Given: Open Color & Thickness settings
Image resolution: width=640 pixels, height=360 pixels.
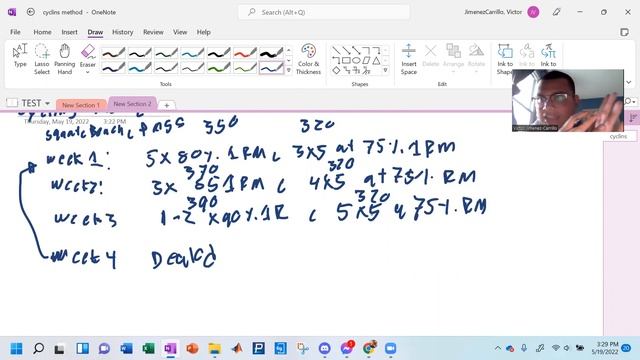Looking at the screenshot, I should (308, 59).
